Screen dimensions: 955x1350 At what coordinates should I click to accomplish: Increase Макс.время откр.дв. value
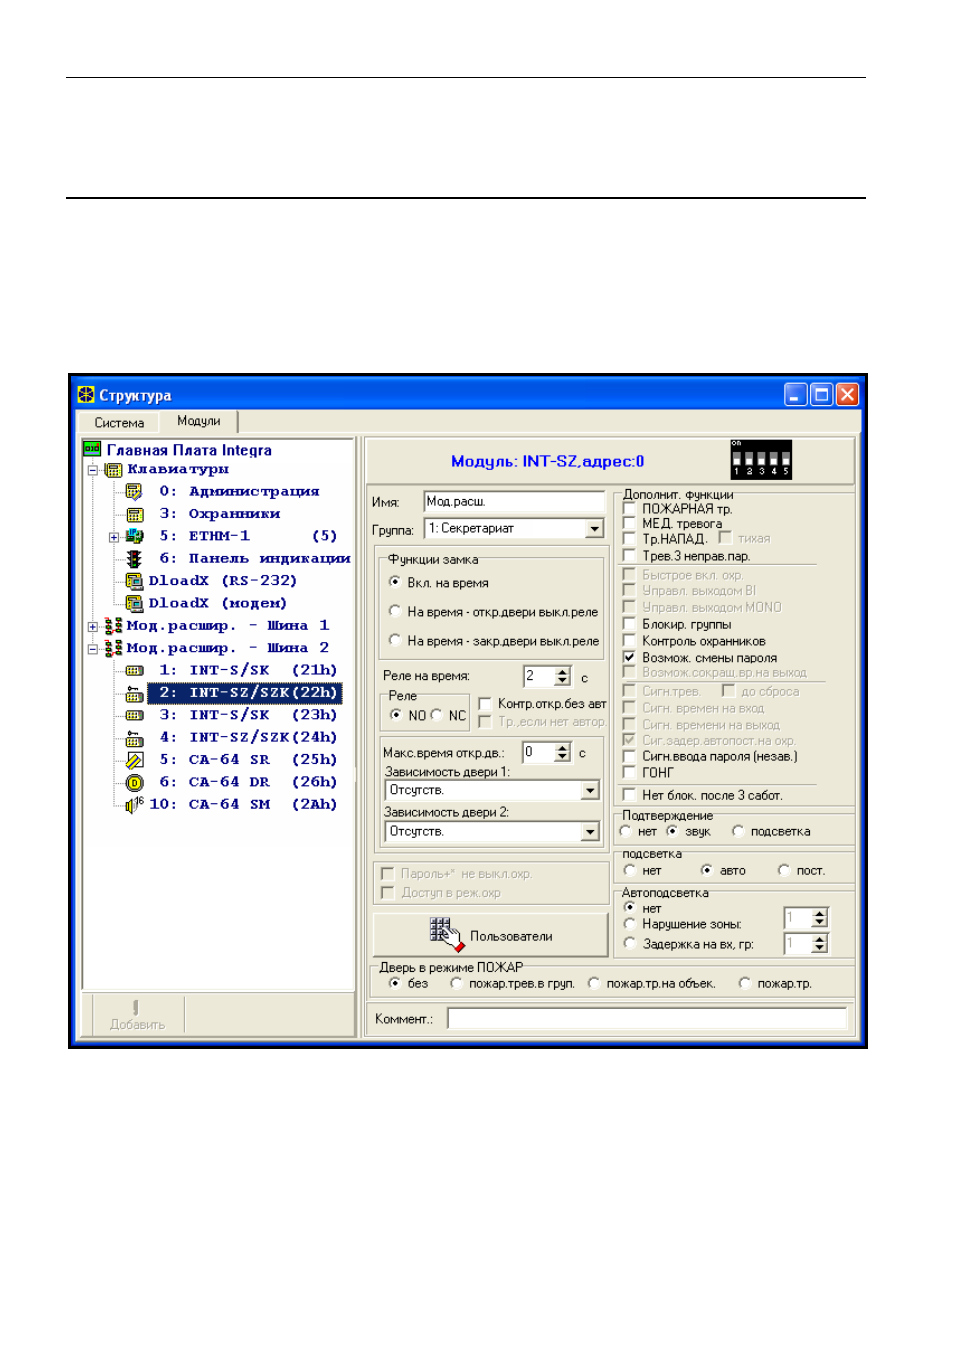tap(562, 747)
